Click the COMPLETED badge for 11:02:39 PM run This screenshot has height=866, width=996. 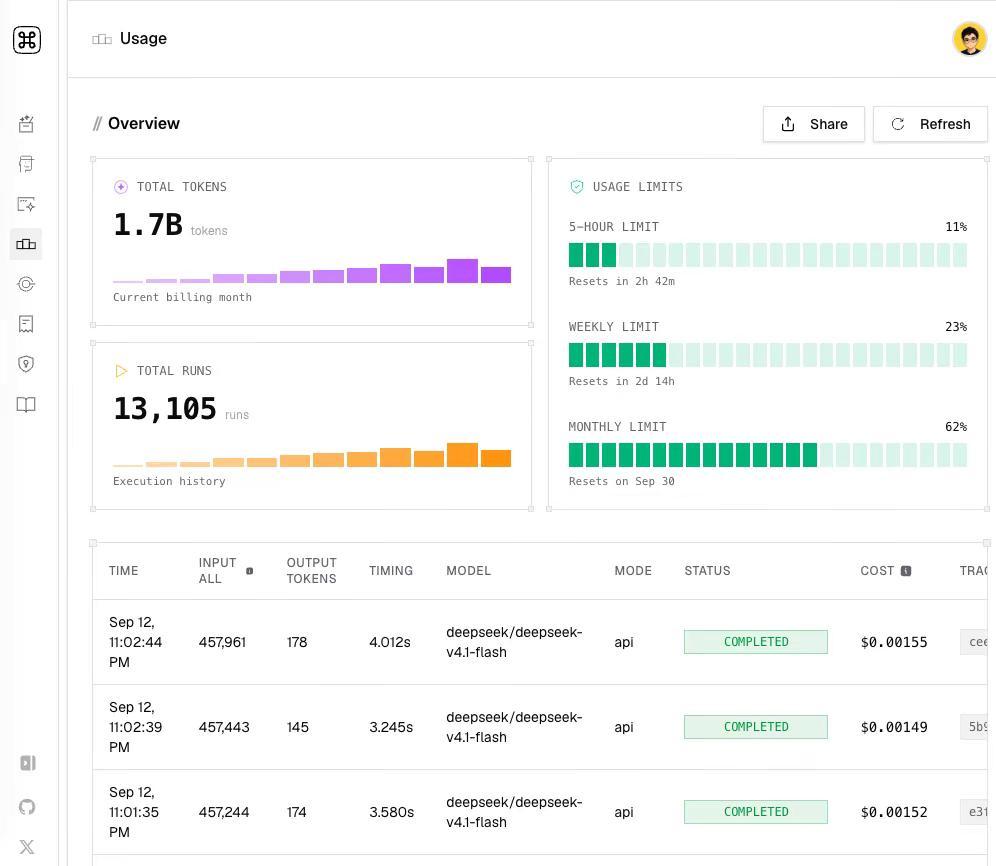[756, 727]
